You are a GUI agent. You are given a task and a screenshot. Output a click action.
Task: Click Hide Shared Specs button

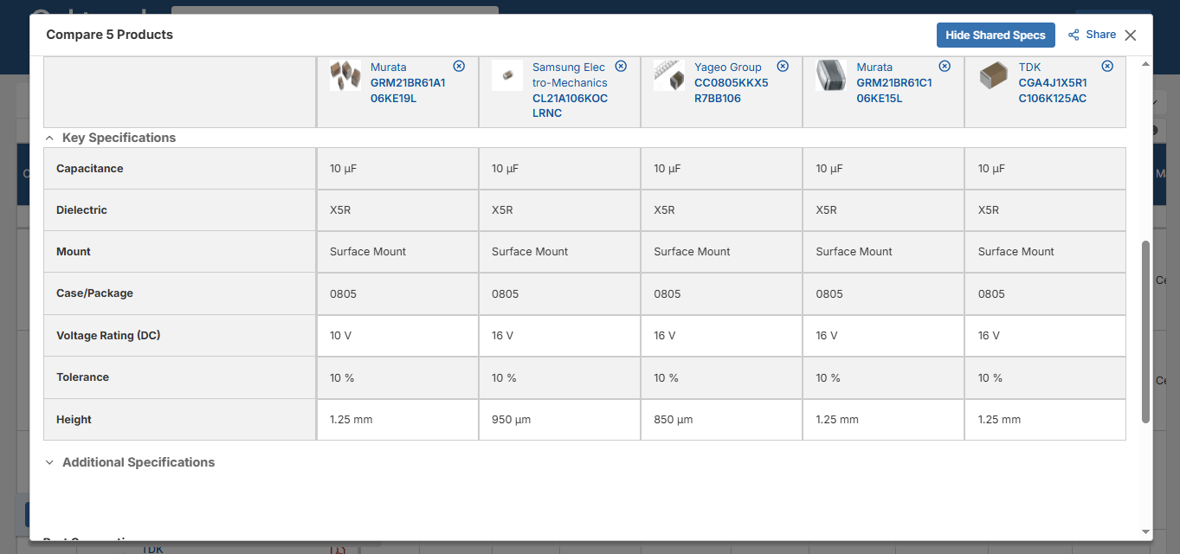[x=996, y=35]
